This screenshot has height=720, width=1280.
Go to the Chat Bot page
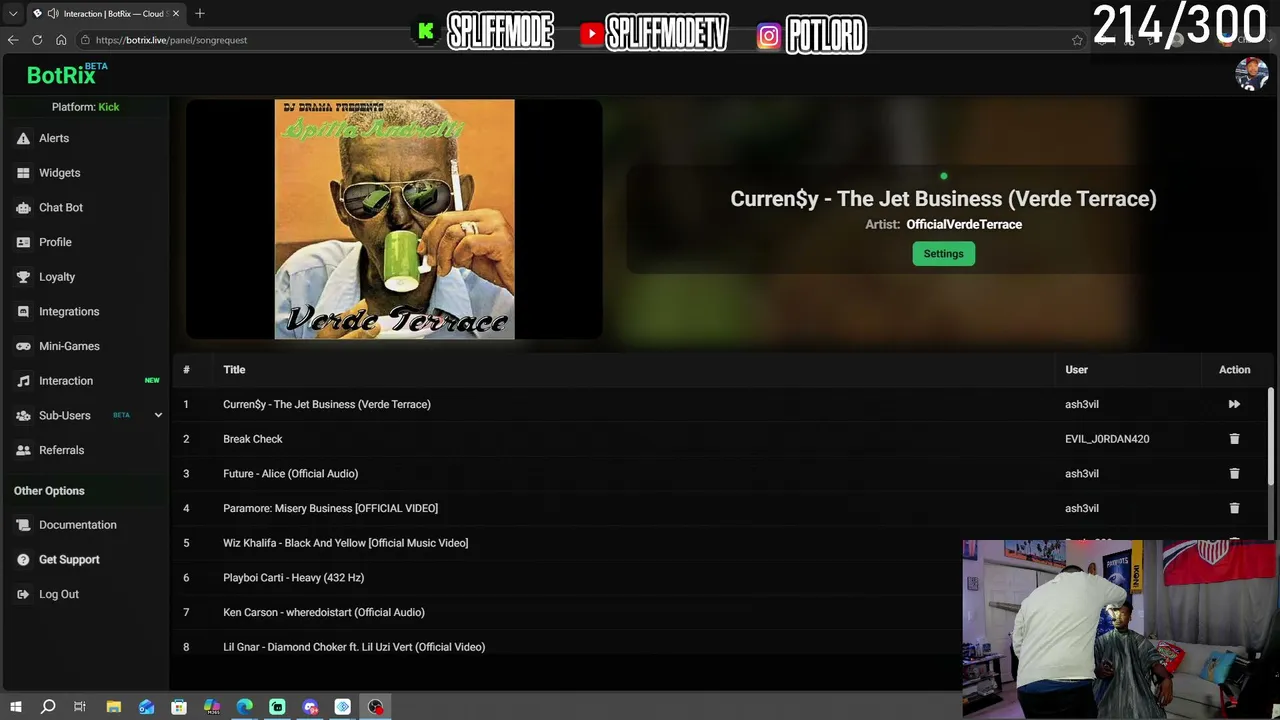coord(60,207)
